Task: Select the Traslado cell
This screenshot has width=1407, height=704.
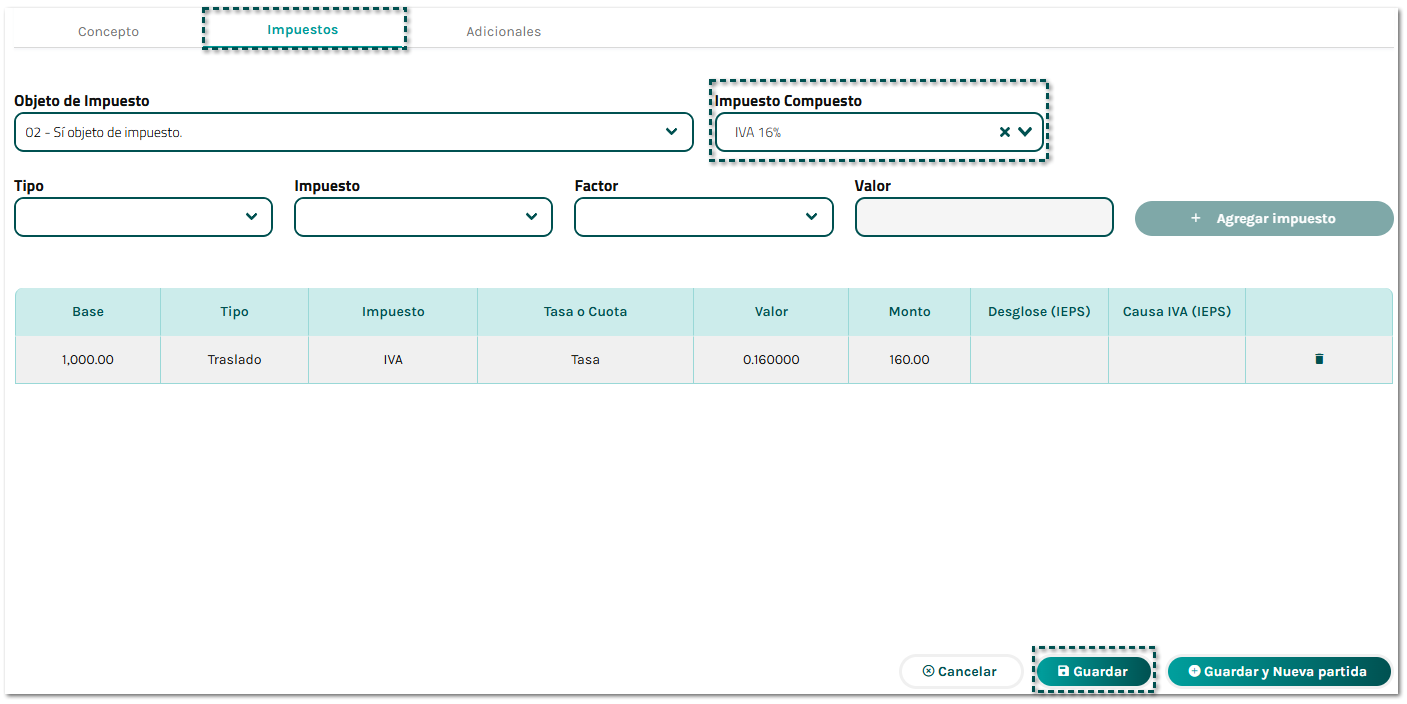Action: click(234, 359)
